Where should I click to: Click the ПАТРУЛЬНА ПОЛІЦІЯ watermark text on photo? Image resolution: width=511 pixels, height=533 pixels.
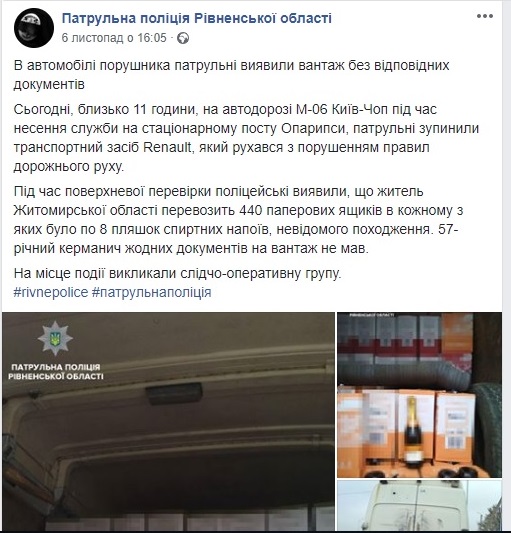[56, 372]
